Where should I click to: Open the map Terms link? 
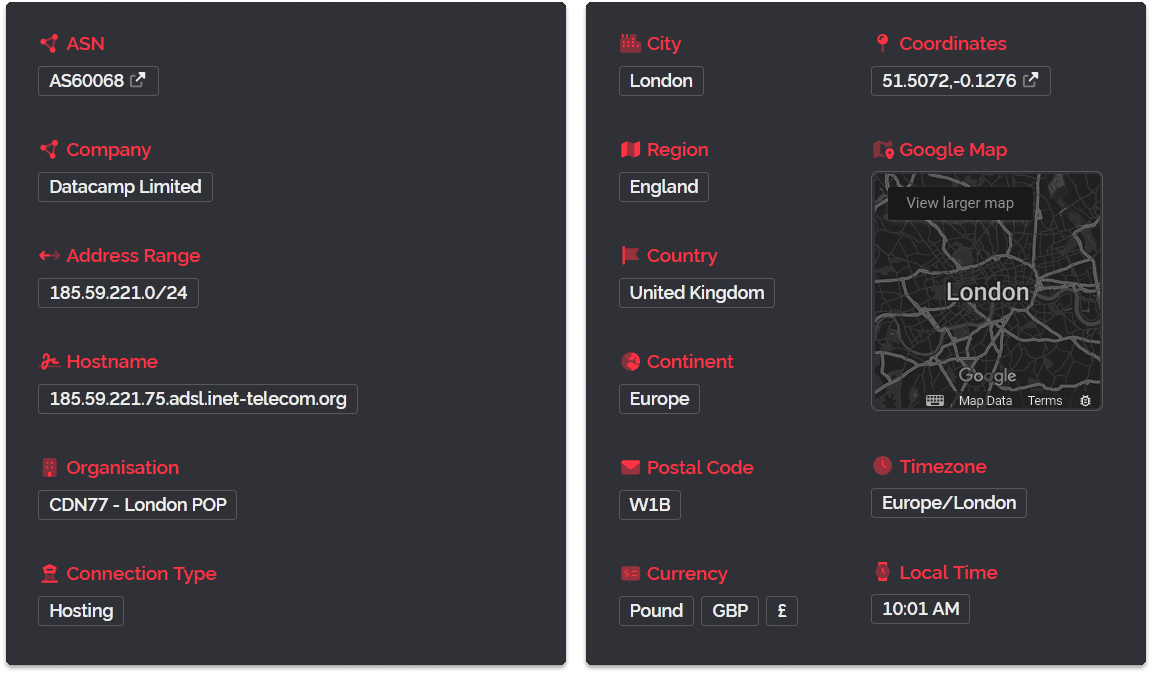(1045, 400)
